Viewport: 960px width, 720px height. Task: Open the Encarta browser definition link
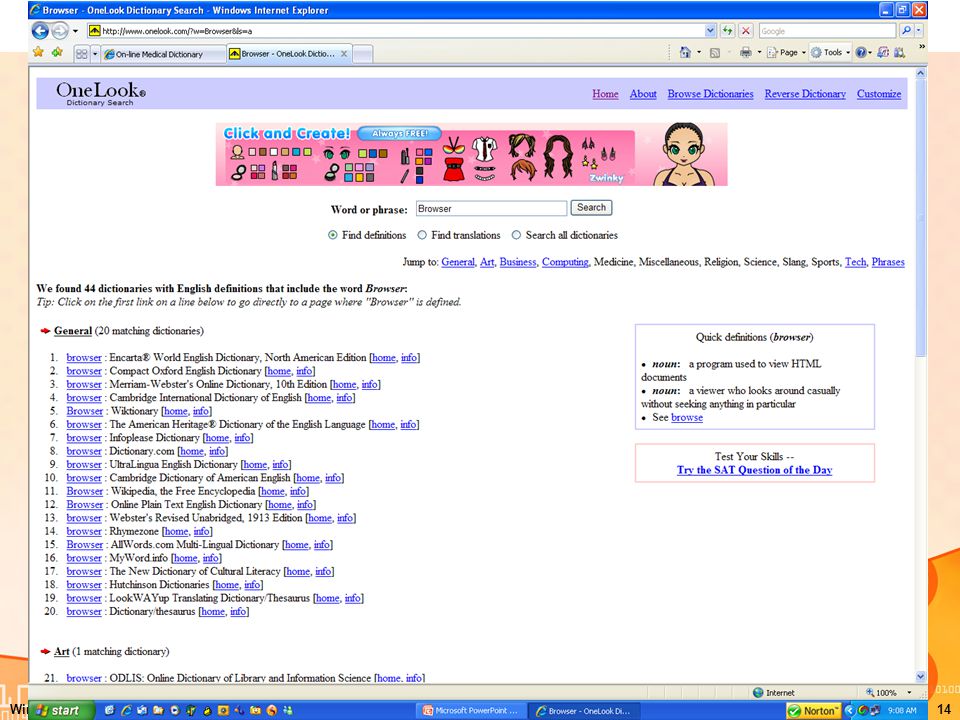click(84, 358)
